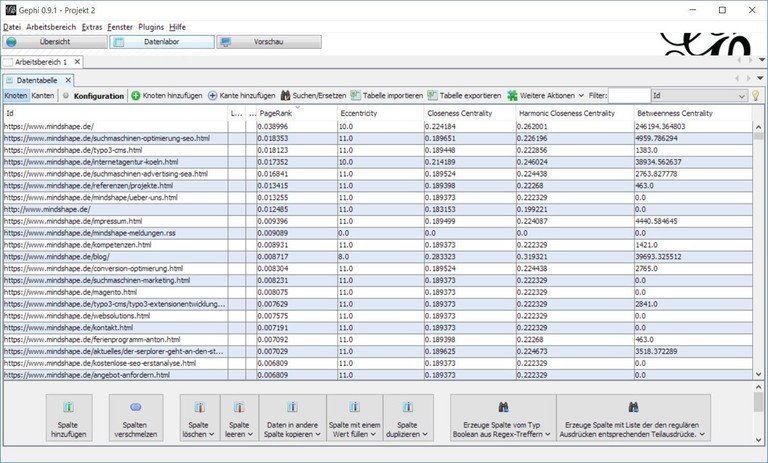
Task: Expand the Teilausdrücke column dropdown arrow
Action: pyautogui.click(x=702, y=435)
